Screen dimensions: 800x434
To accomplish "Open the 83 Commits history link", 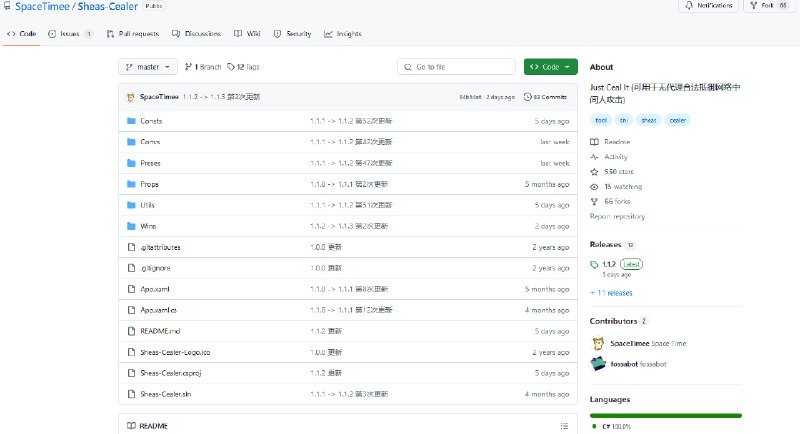I will click(545, 97).
